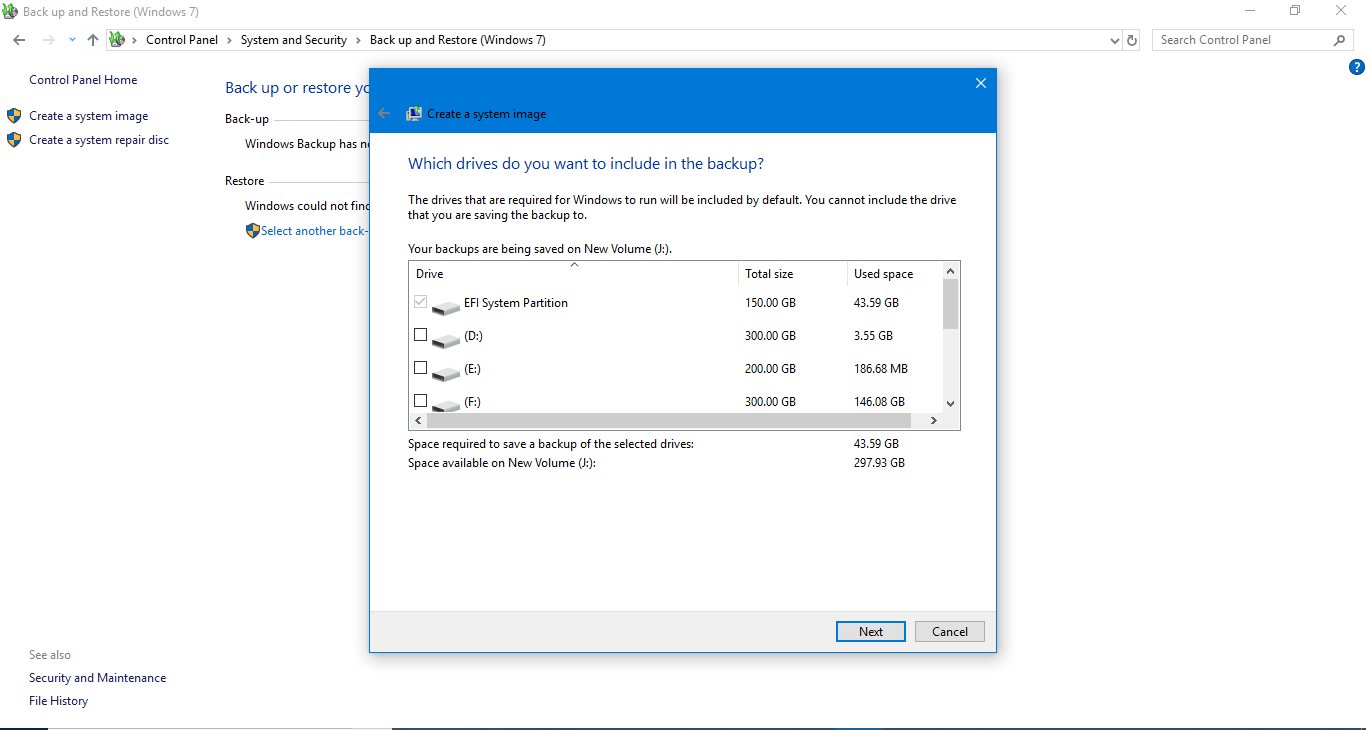Click the Back up and Restore breadcrumb
The height and width of the screenshot is (730, 1366).
(458, 40)
